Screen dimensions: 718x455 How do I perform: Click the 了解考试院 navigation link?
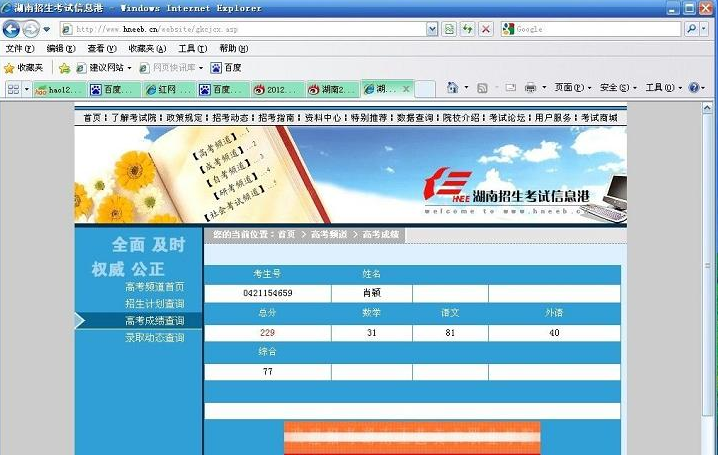tap(134, 118)
